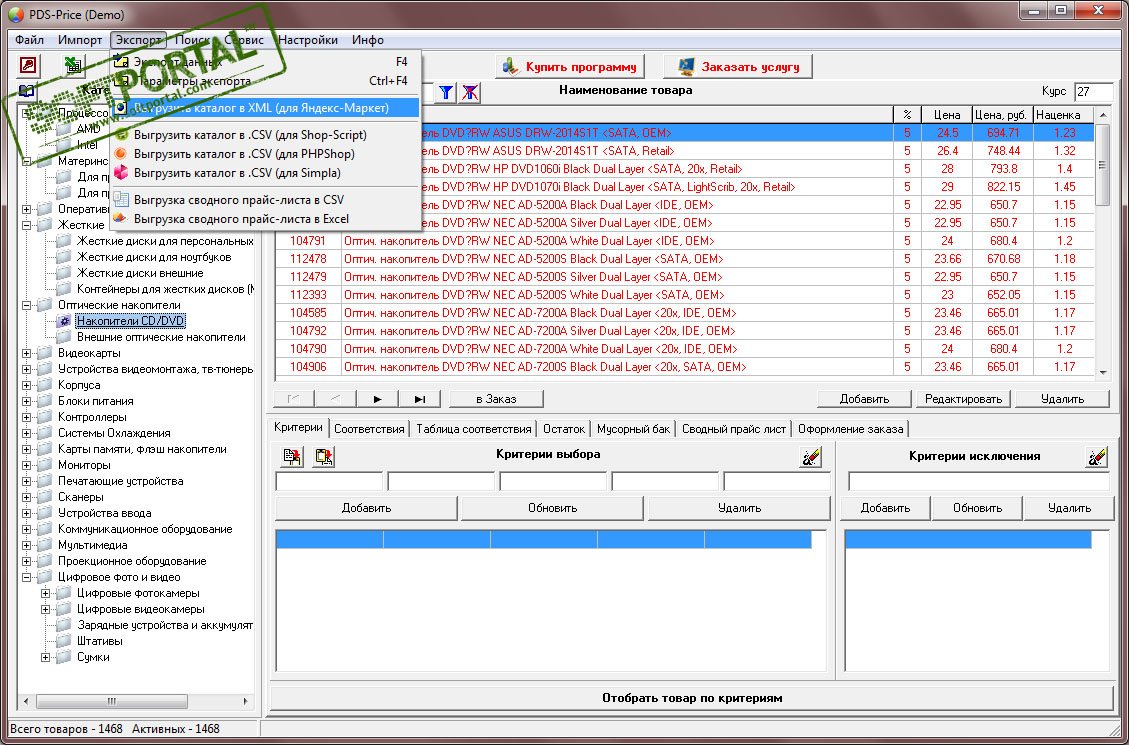
Task: Expand the Сканеры tree node
Action: tap(27, 497)
